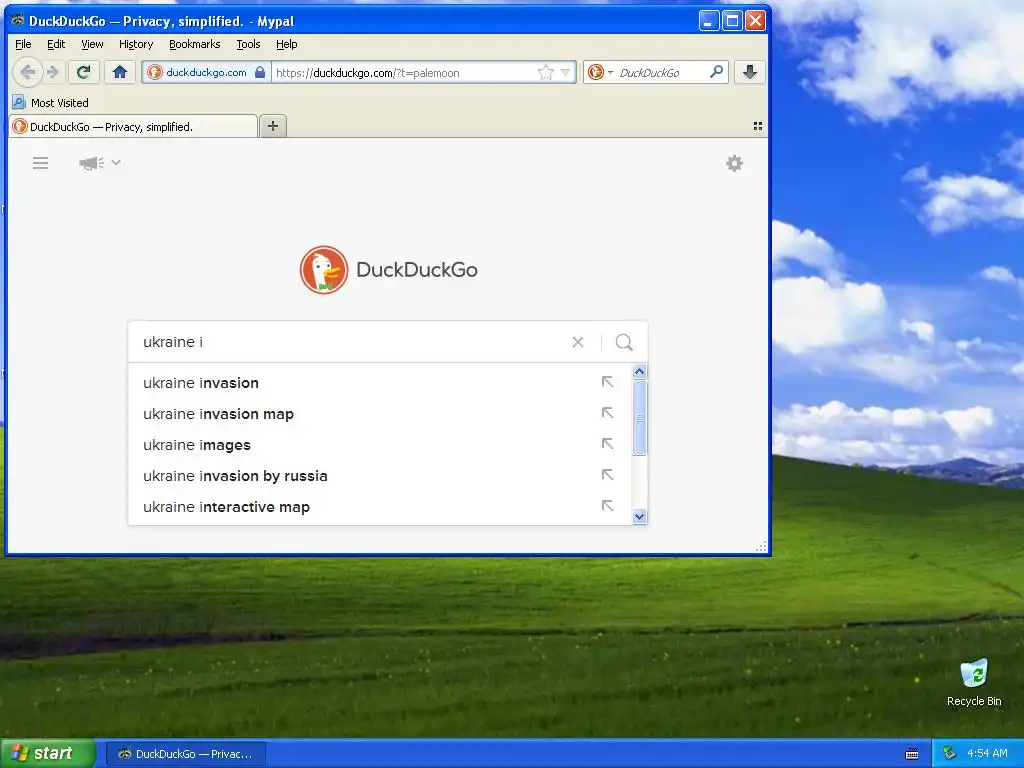Open the Help menu
This screenshot has height=768, width=1024.
coord(286,44)
